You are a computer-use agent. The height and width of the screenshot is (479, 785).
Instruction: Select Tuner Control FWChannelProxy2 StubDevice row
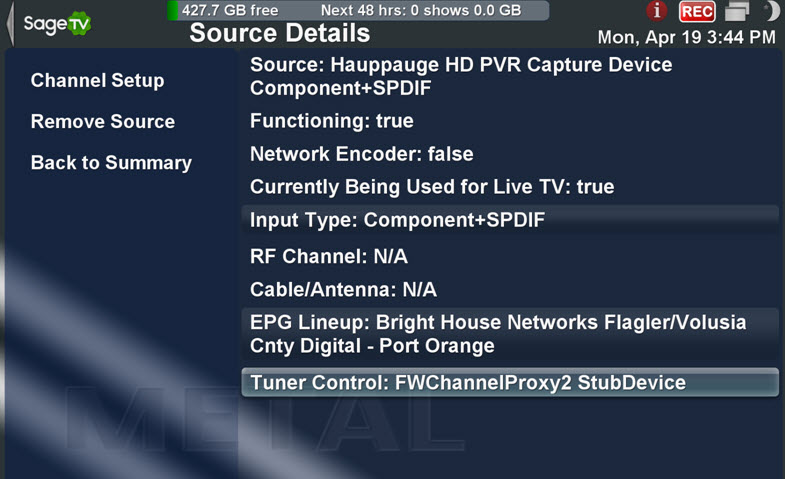coord(510,383)
